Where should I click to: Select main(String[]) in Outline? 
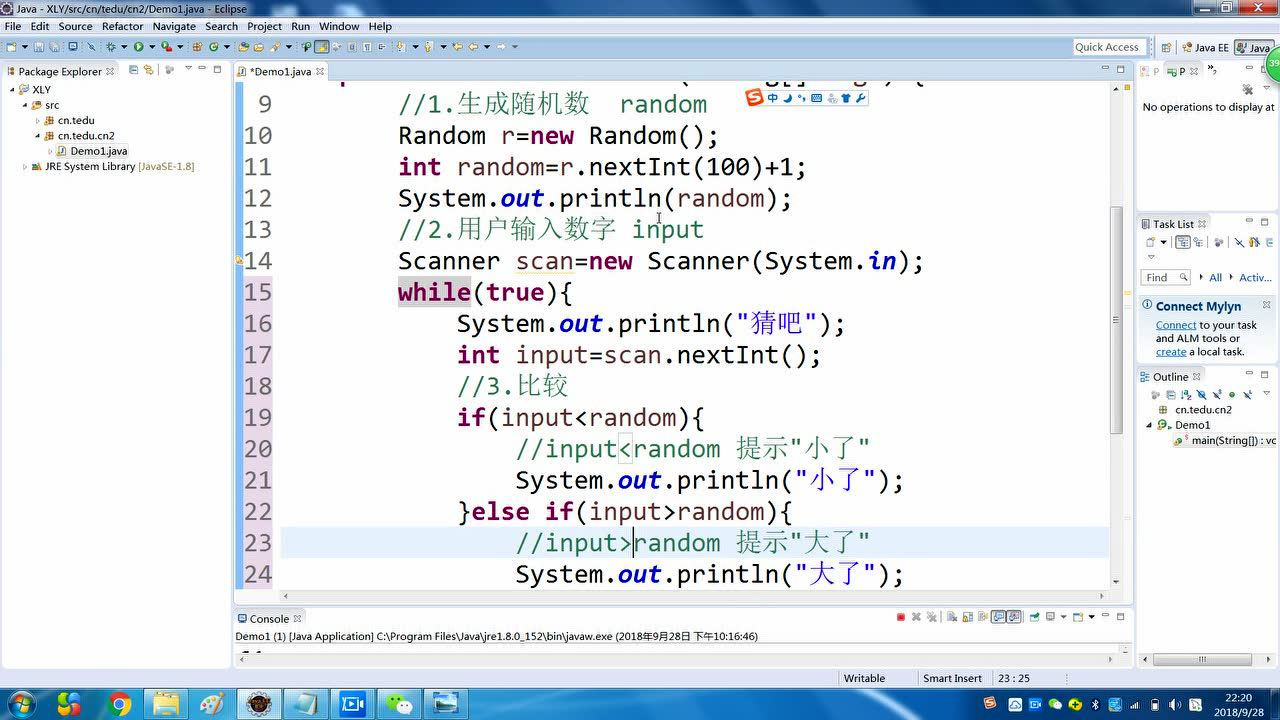click(1226, 440)
